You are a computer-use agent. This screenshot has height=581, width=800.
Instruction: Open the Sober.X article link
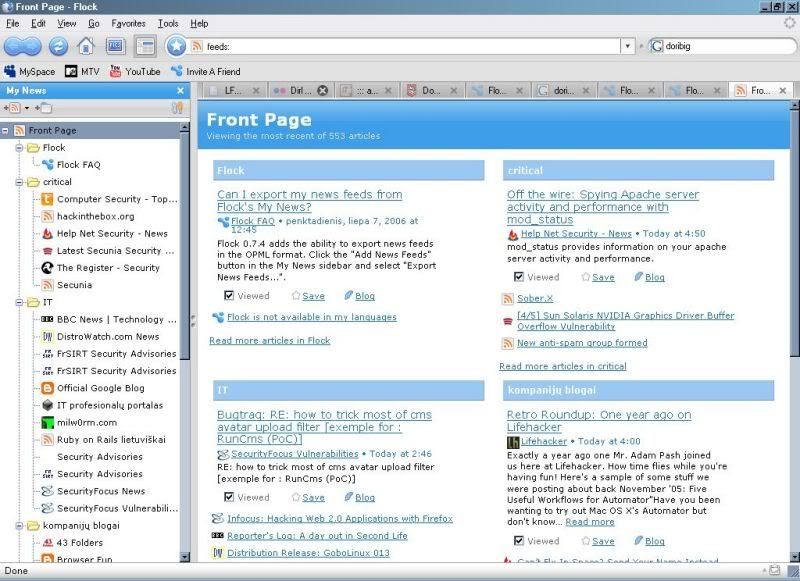pyautogui.click(x=535, y=298)
